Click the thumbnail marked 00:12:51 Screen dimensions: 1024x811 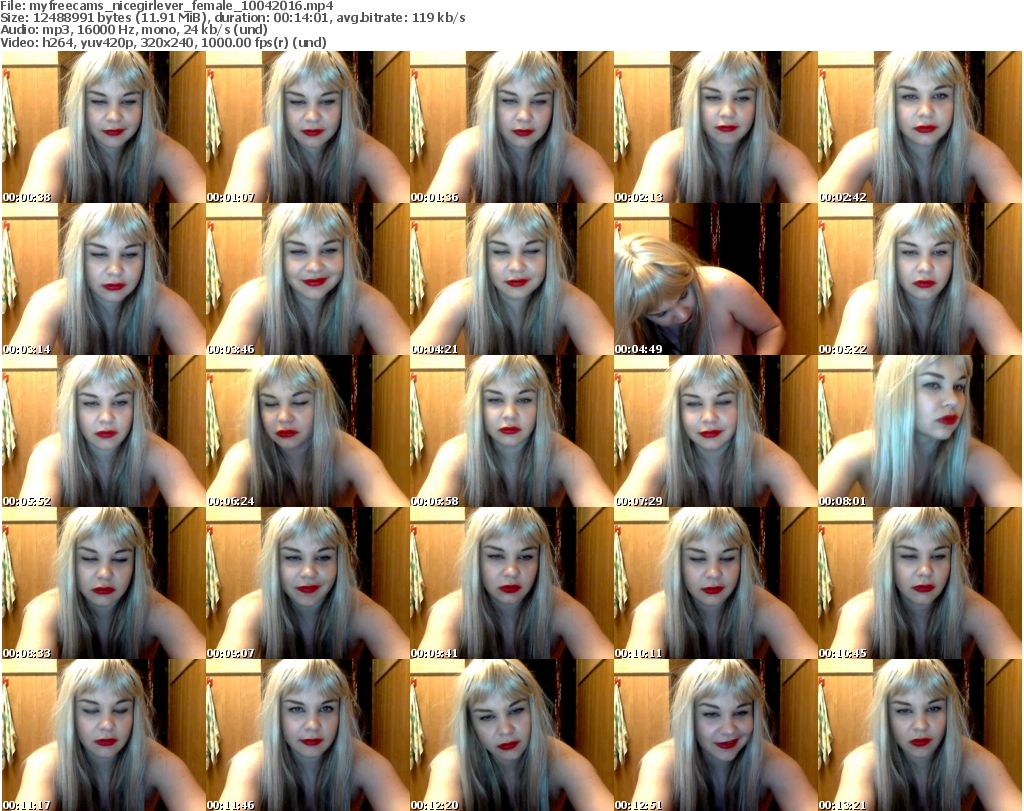(716, 735)
